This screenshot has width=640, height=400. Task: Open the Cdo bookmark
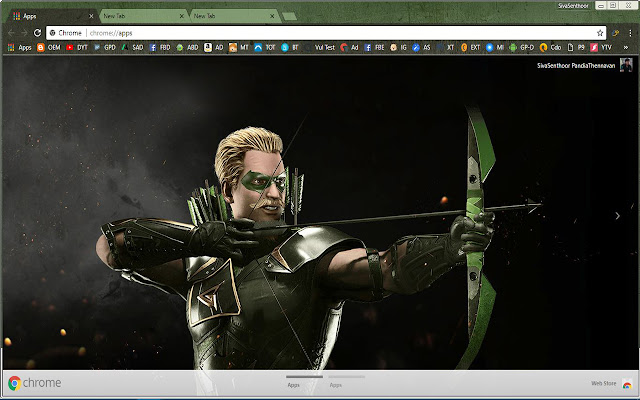[x=550, y=47]
